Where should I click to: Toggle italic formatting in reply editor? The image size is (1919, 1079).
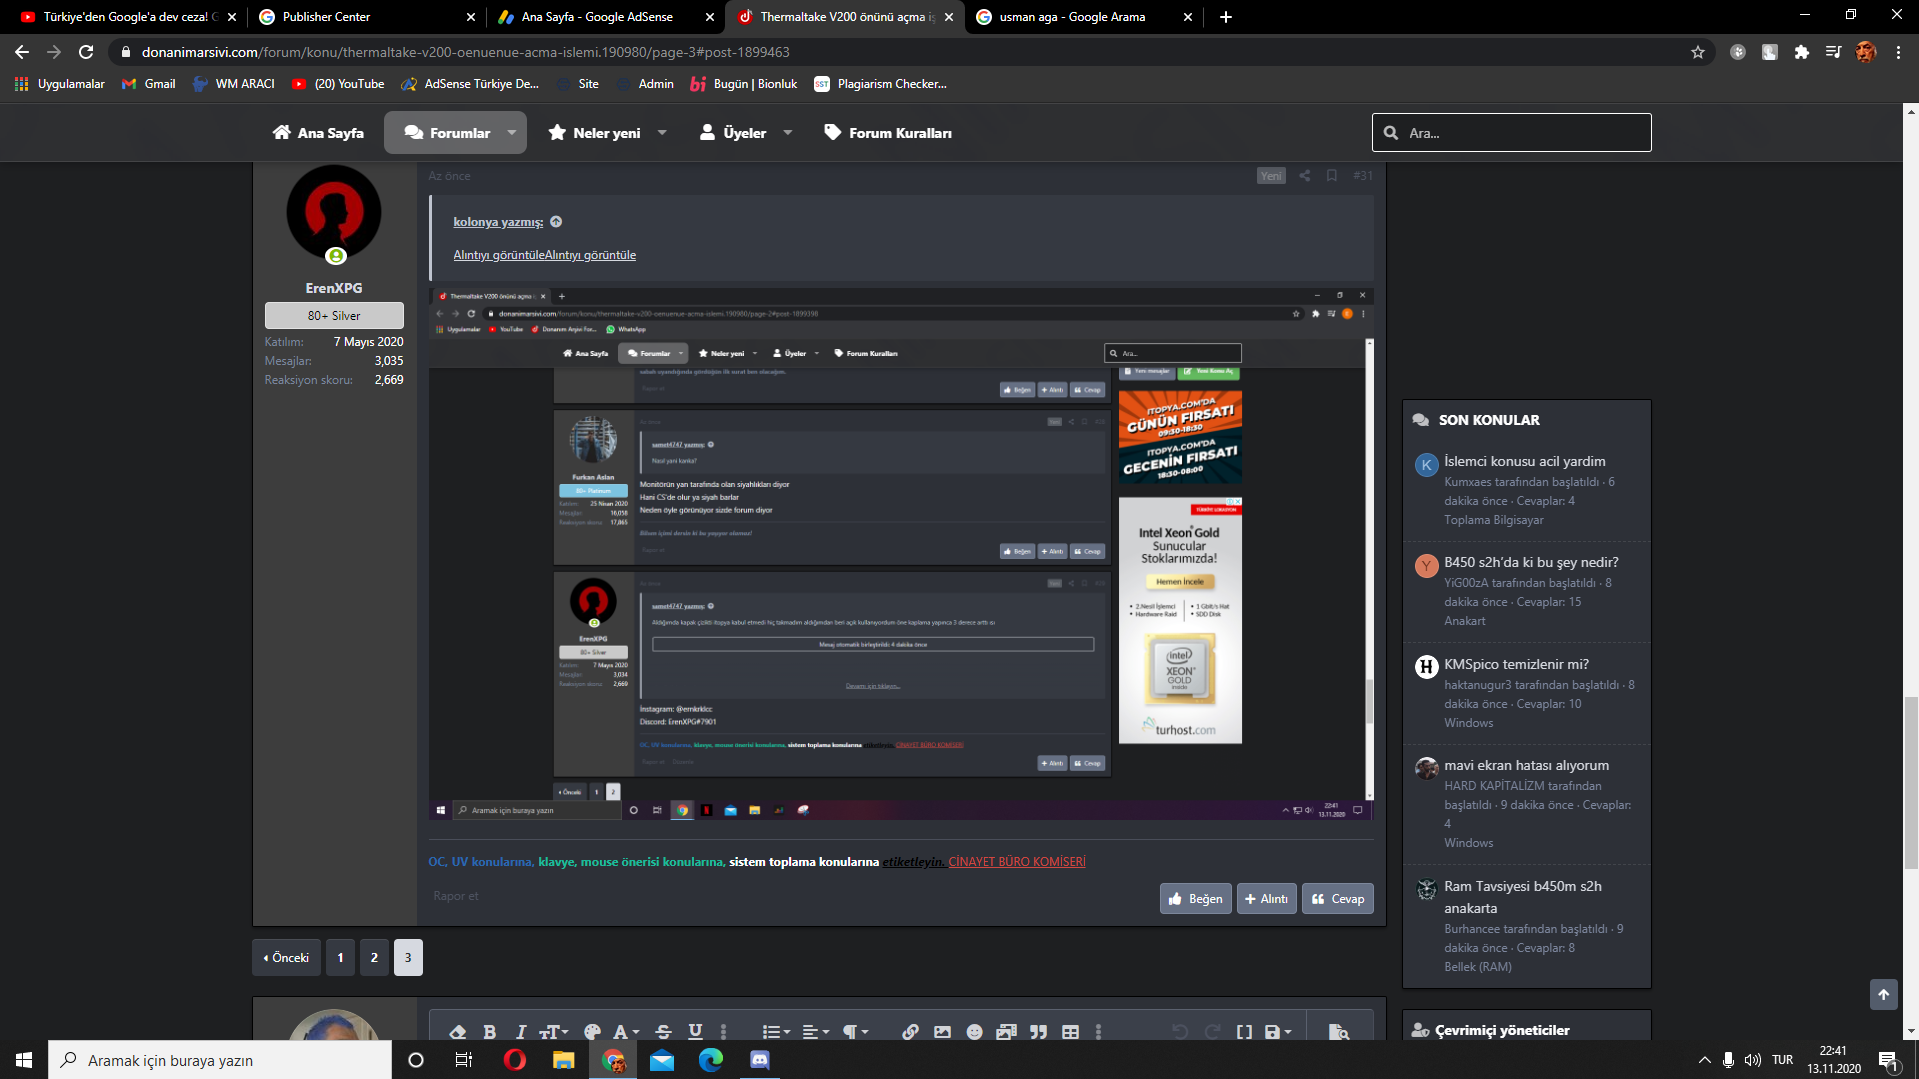coord(521,1031)
